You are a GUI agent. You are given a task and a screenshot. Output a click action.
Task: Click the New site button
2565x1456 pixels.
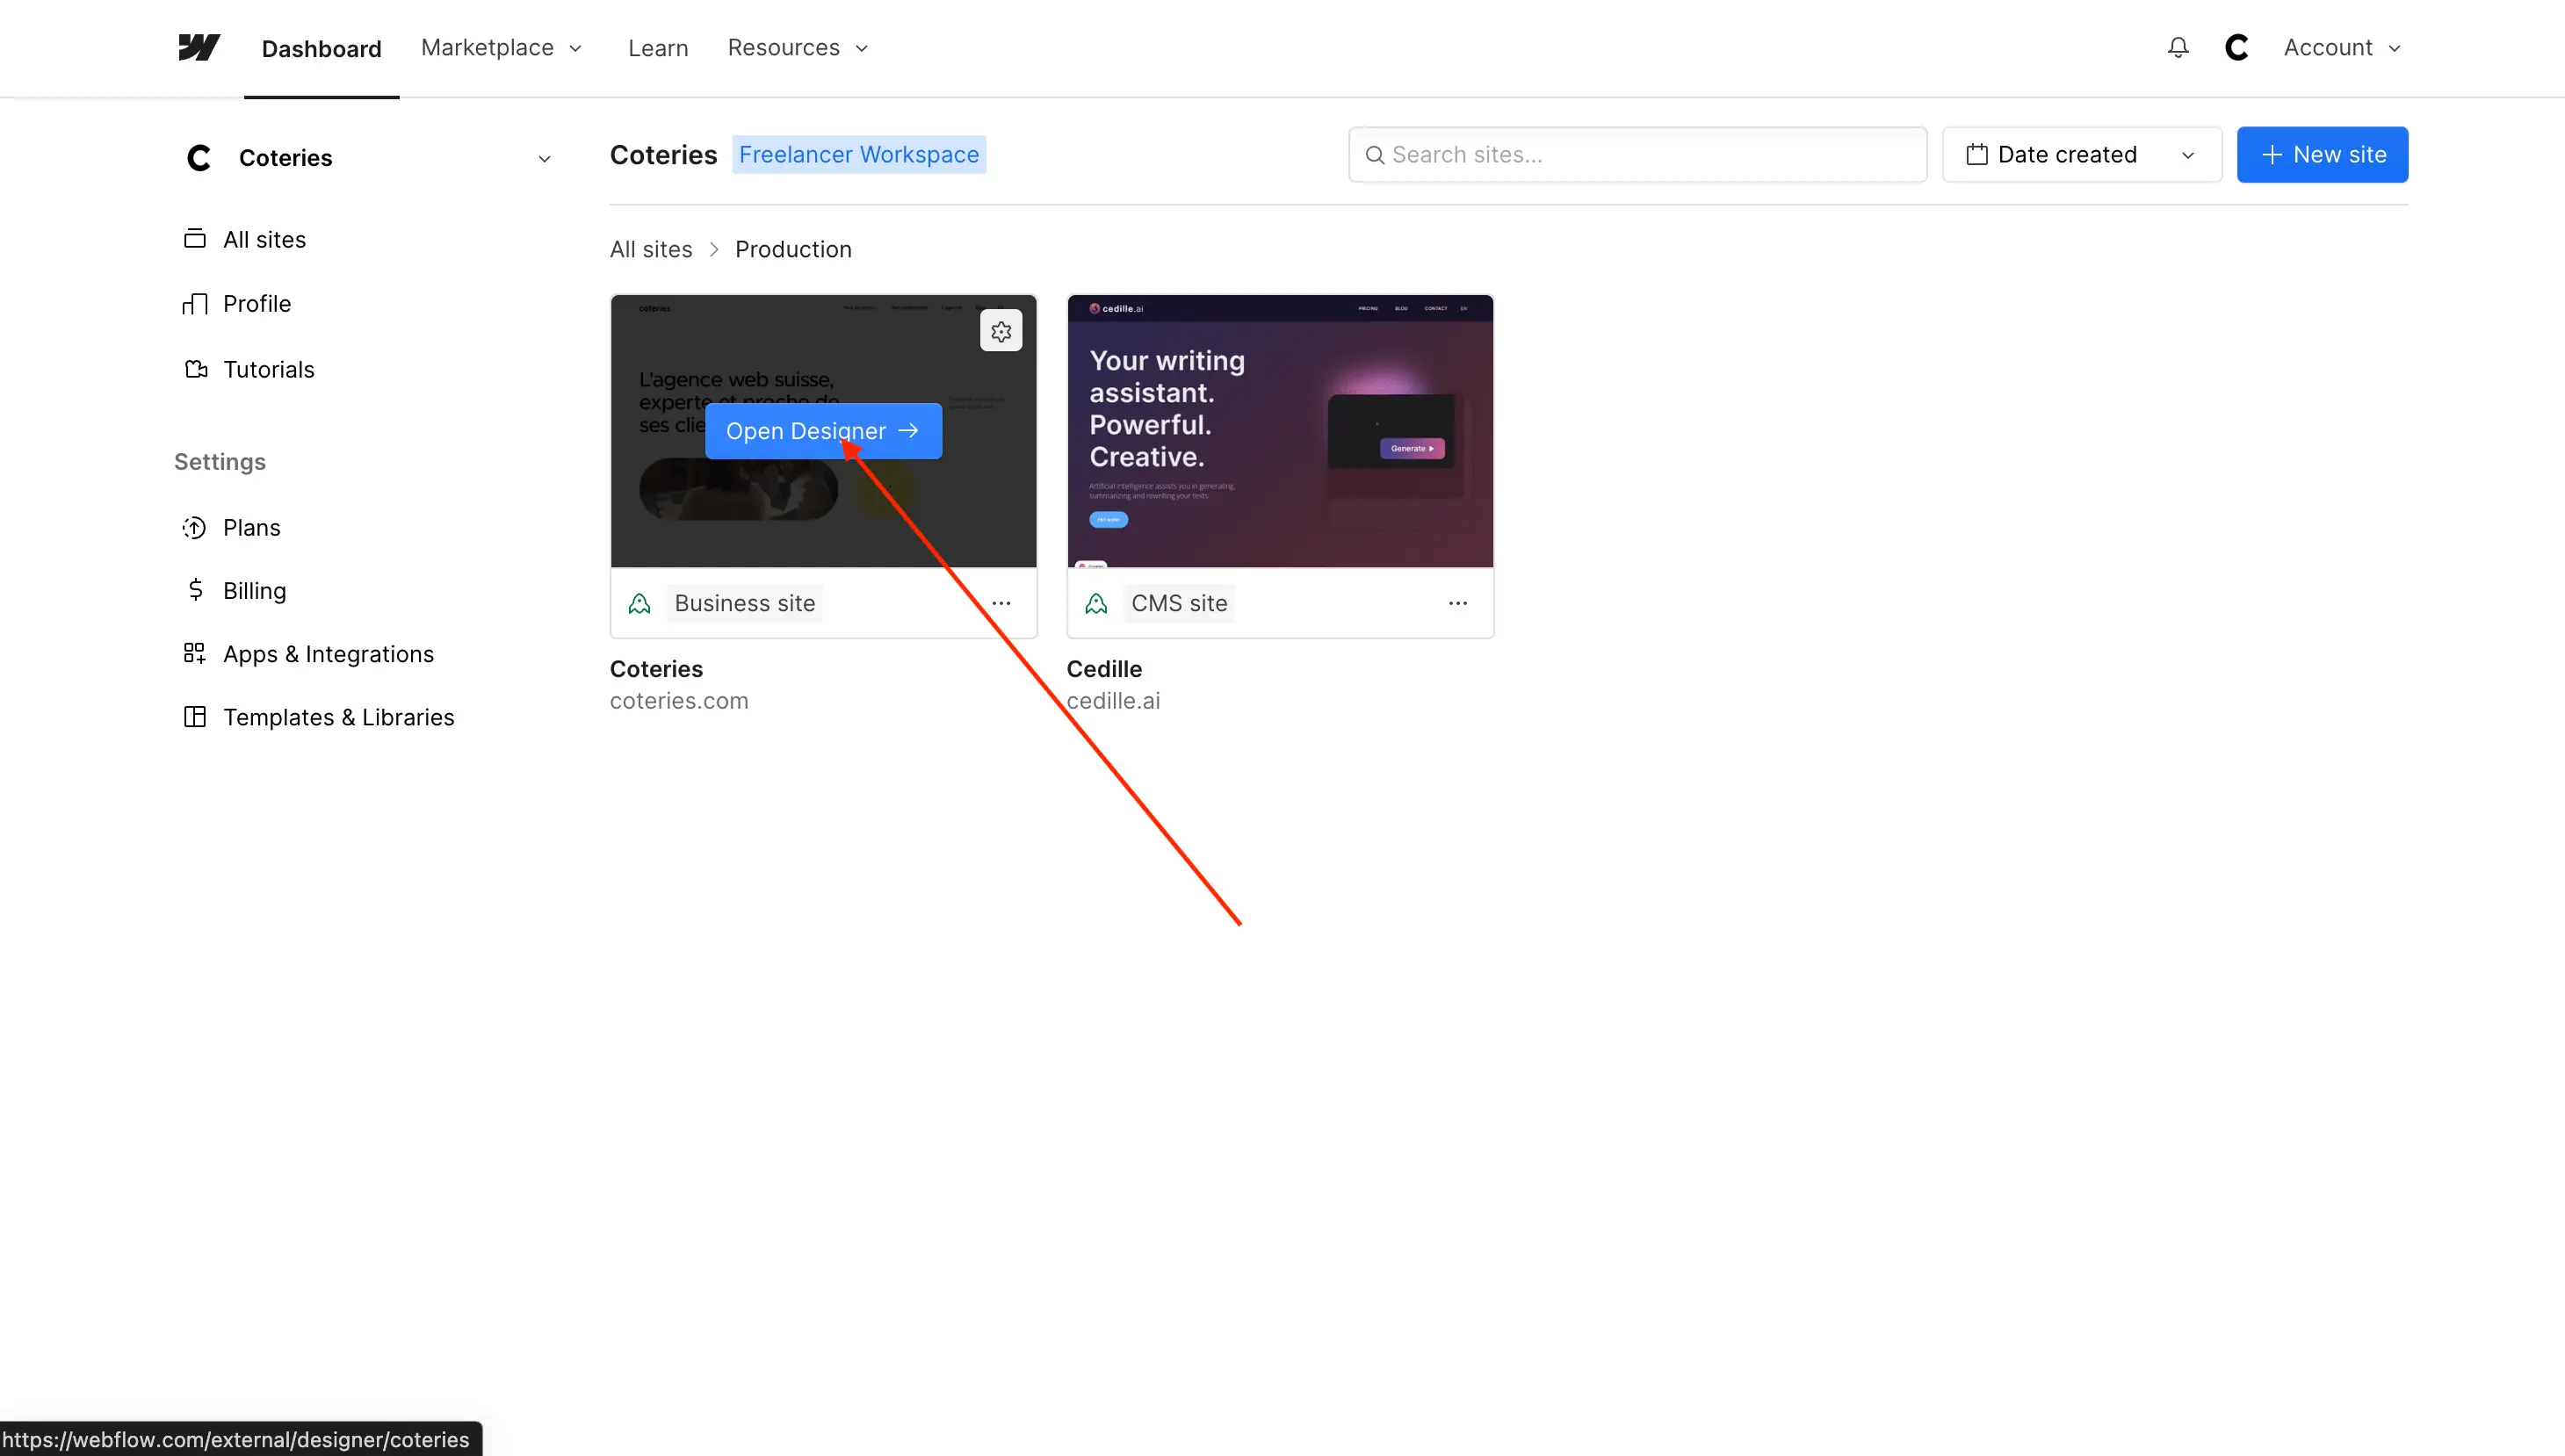click(x=2322, y=154)
